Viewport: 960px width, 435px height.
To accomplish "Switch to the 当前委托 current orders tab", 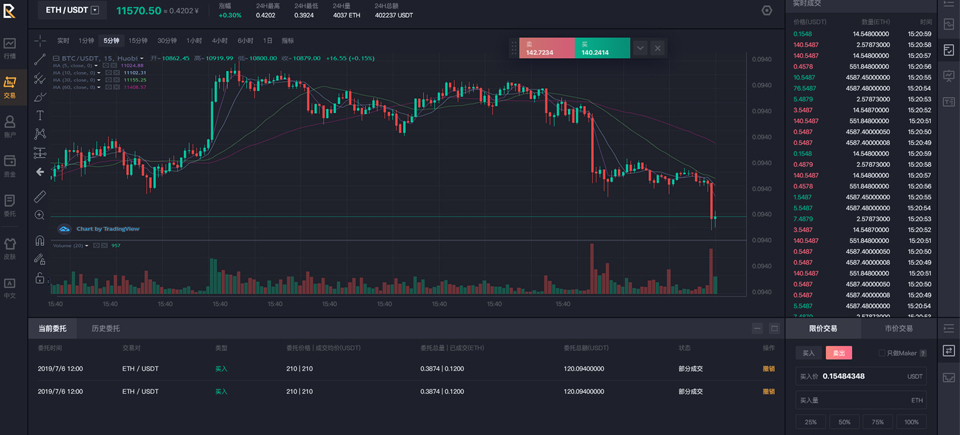I will click(53, 328).
